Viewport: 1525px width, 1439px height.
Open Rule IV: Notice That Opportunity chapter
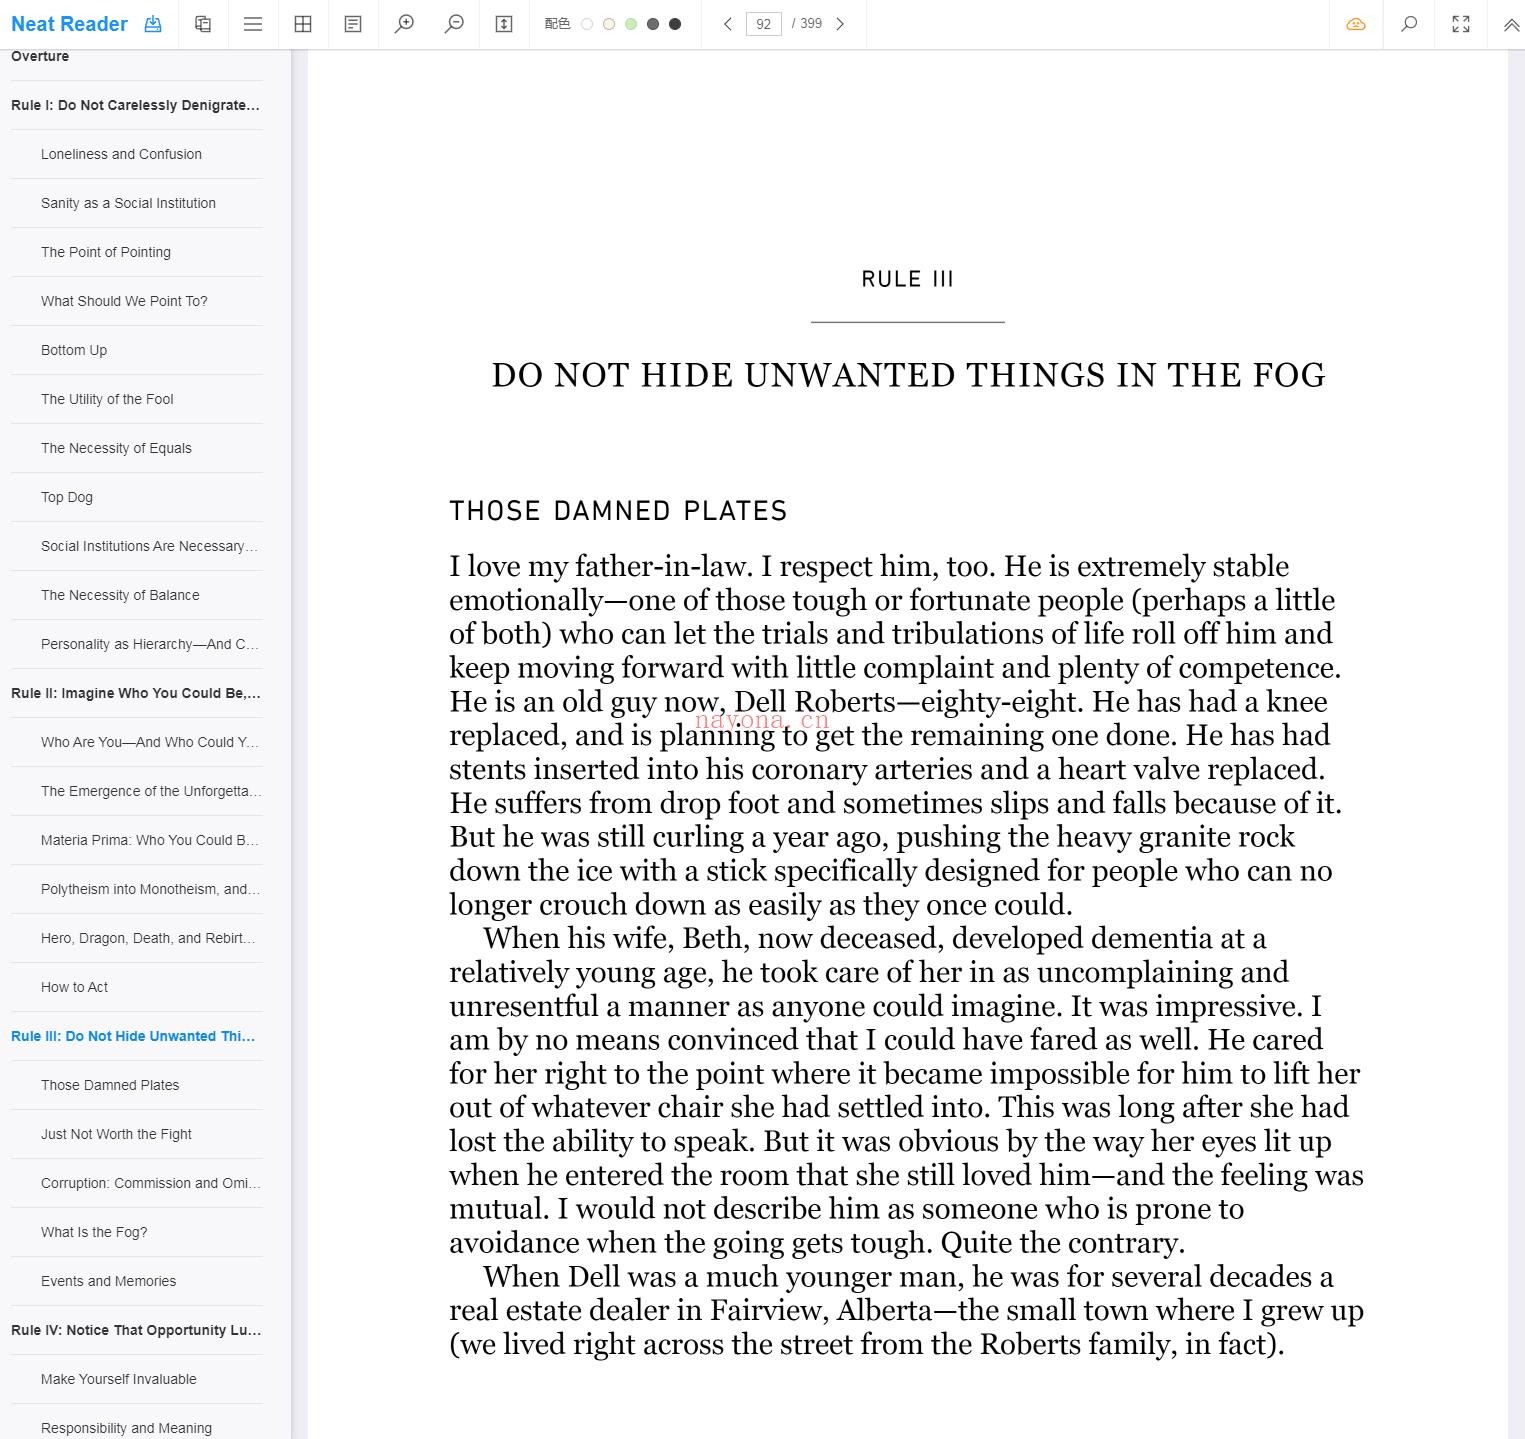point(136,1330)
